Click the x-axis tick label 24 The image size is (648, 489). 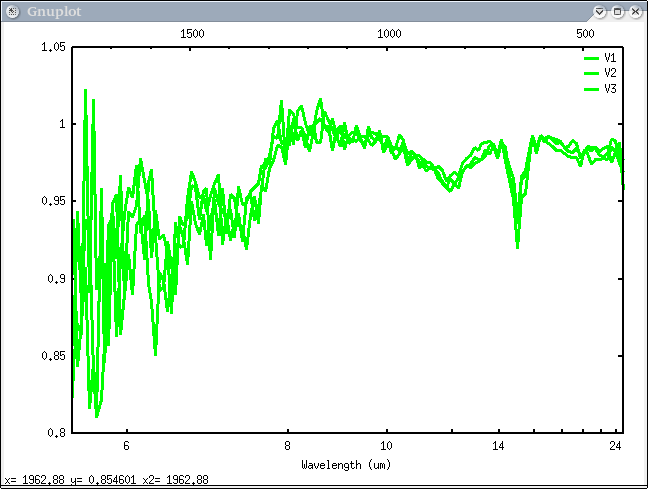coord(616,446)
